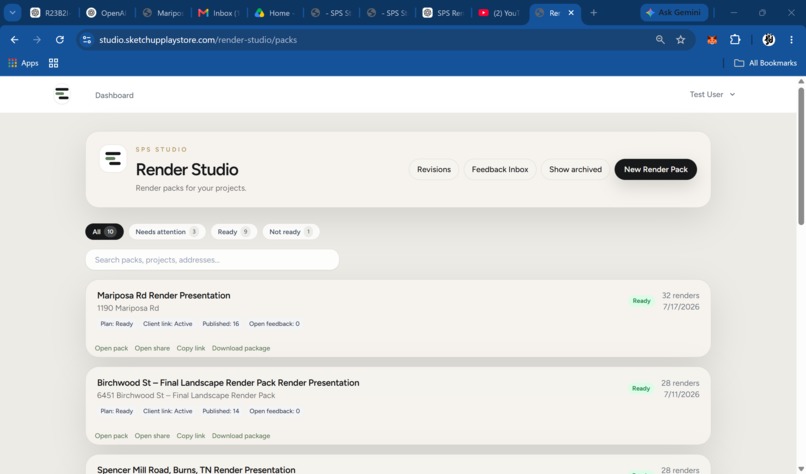Open the Test User account dropdown
Image resolution: width=806 pixels, height=474 pixels.
tap(712, 95)
